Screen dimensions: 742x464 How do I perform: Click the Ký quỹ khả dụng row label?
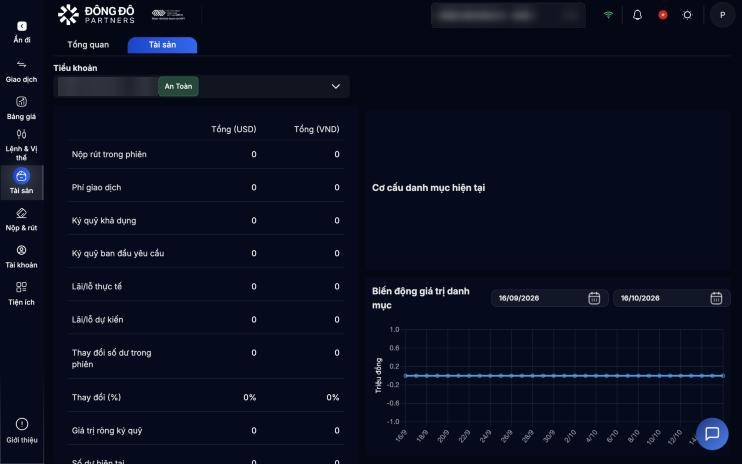coord(104,220)
